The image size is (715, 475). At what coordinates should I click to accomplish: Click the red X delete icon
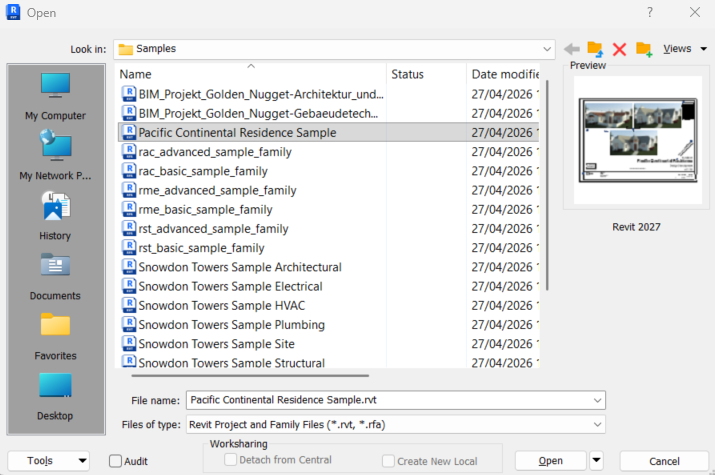(619, 49)
